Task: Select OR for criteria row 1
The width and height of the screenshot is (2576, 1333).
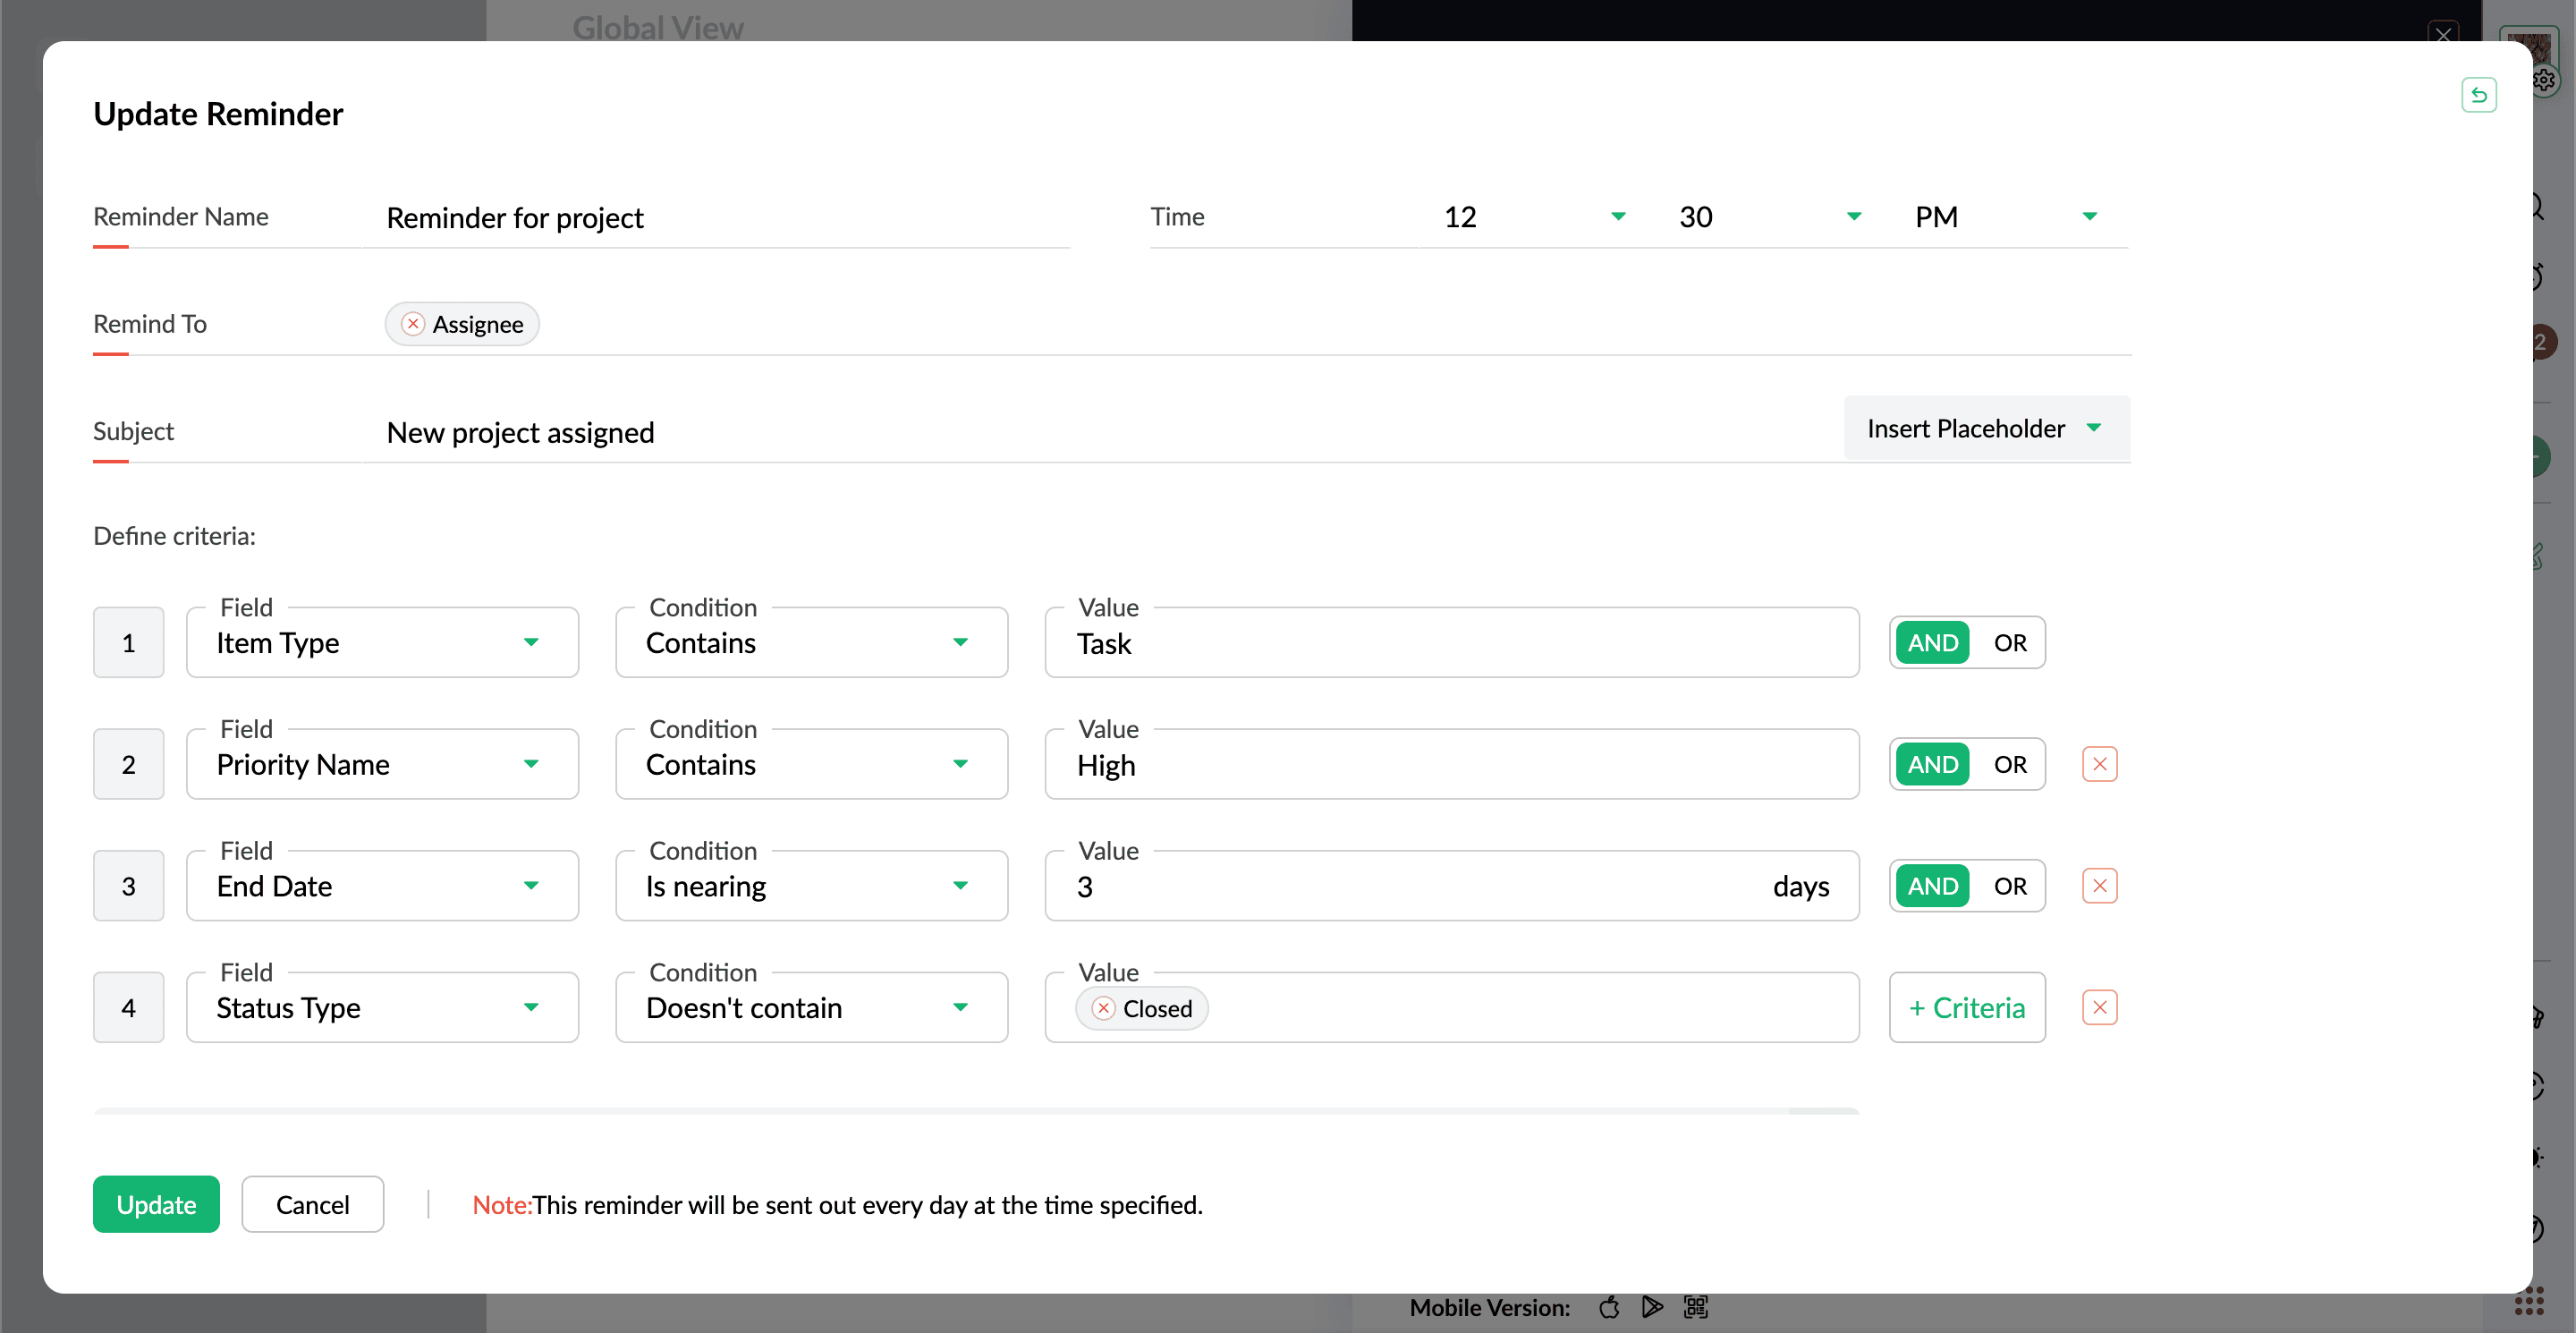Action: coord(2009,643)
